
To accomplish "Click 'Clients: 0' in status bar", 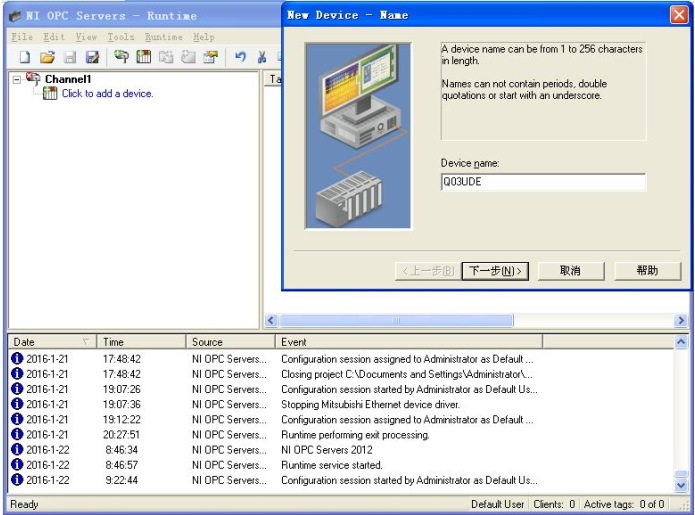I will [x=554, y=504].
